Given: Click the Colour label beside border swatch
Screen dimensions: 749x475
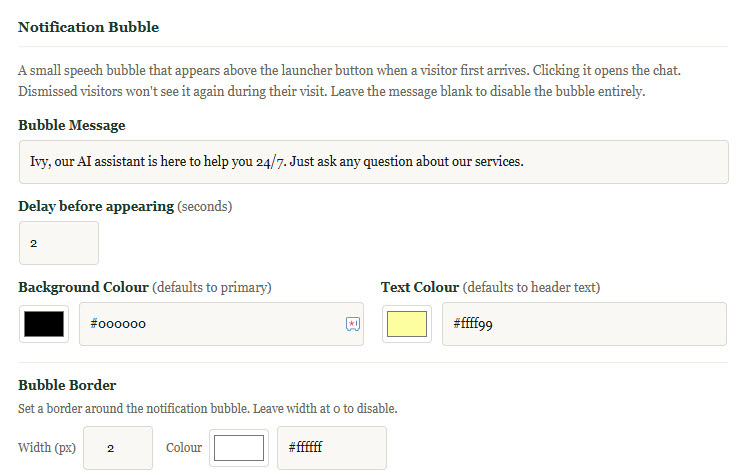Looking at the screenshot, I should [x=183, y=448].
